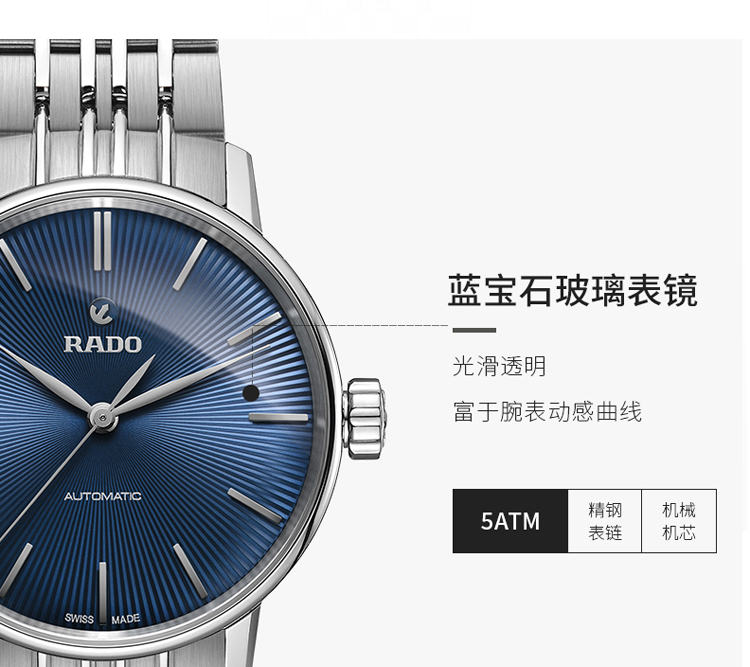The image size is (750, 667).
Task: Click the AUTOMATIC text on dial
Action: coord(103,496)
